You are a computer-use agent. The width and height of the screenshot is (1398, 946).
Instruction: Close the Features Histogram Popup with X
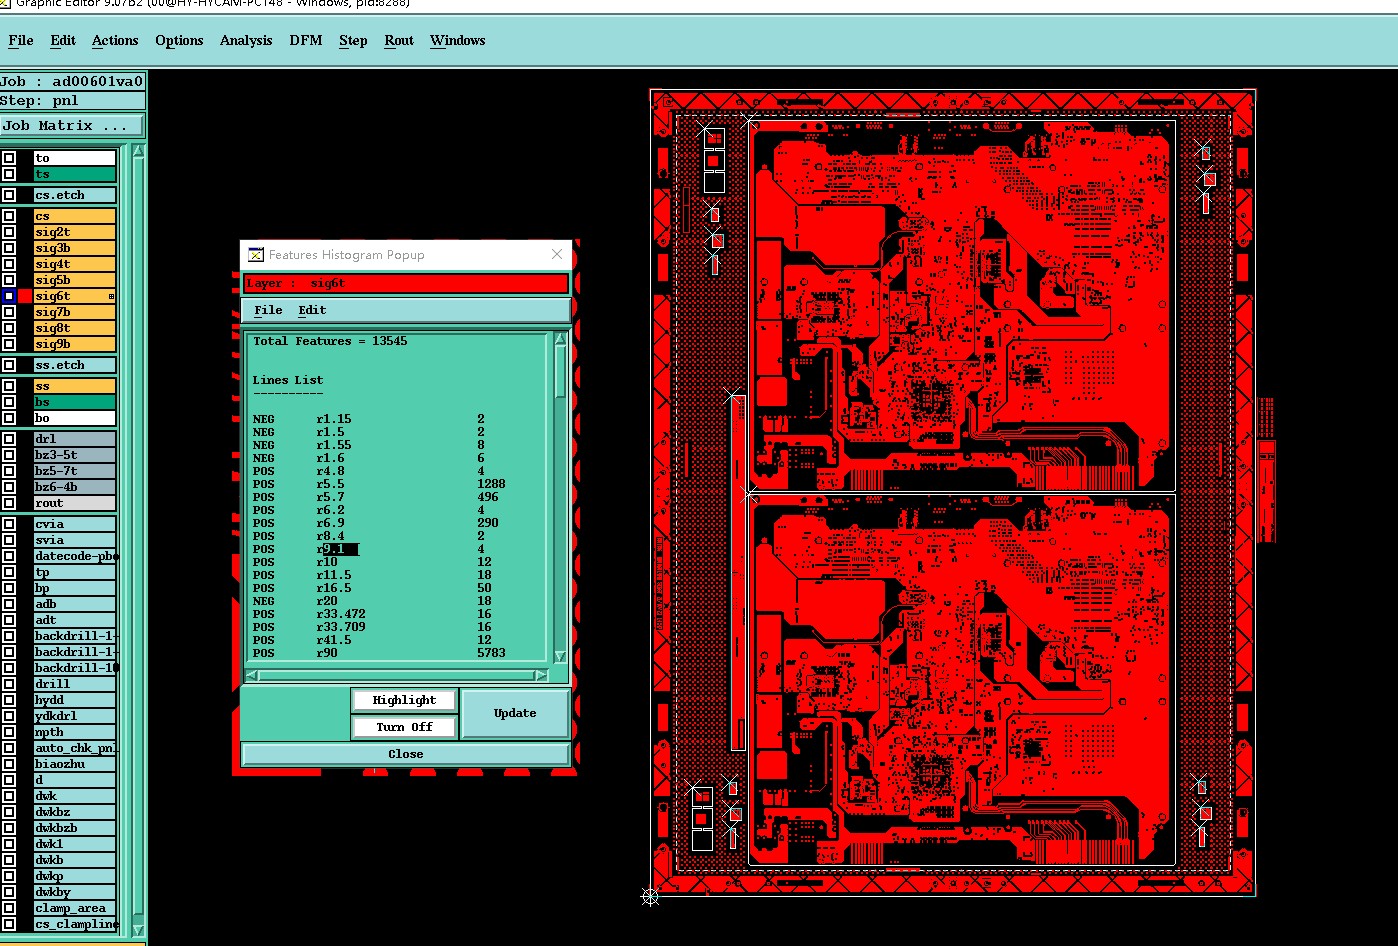tap(557, 255)
